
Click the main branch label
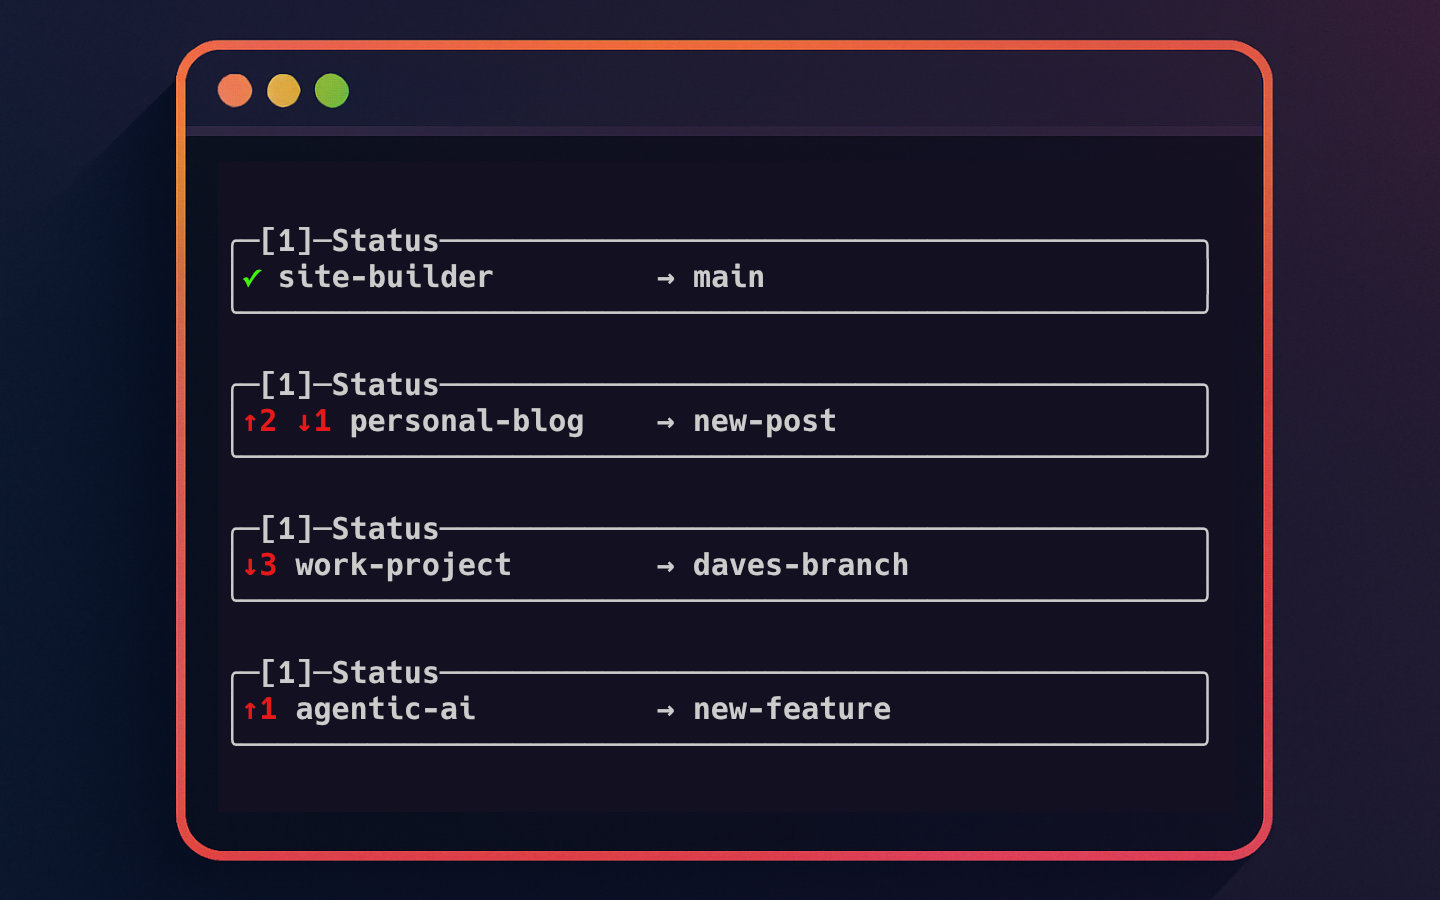pyautogui.click(x=728, y=277)
